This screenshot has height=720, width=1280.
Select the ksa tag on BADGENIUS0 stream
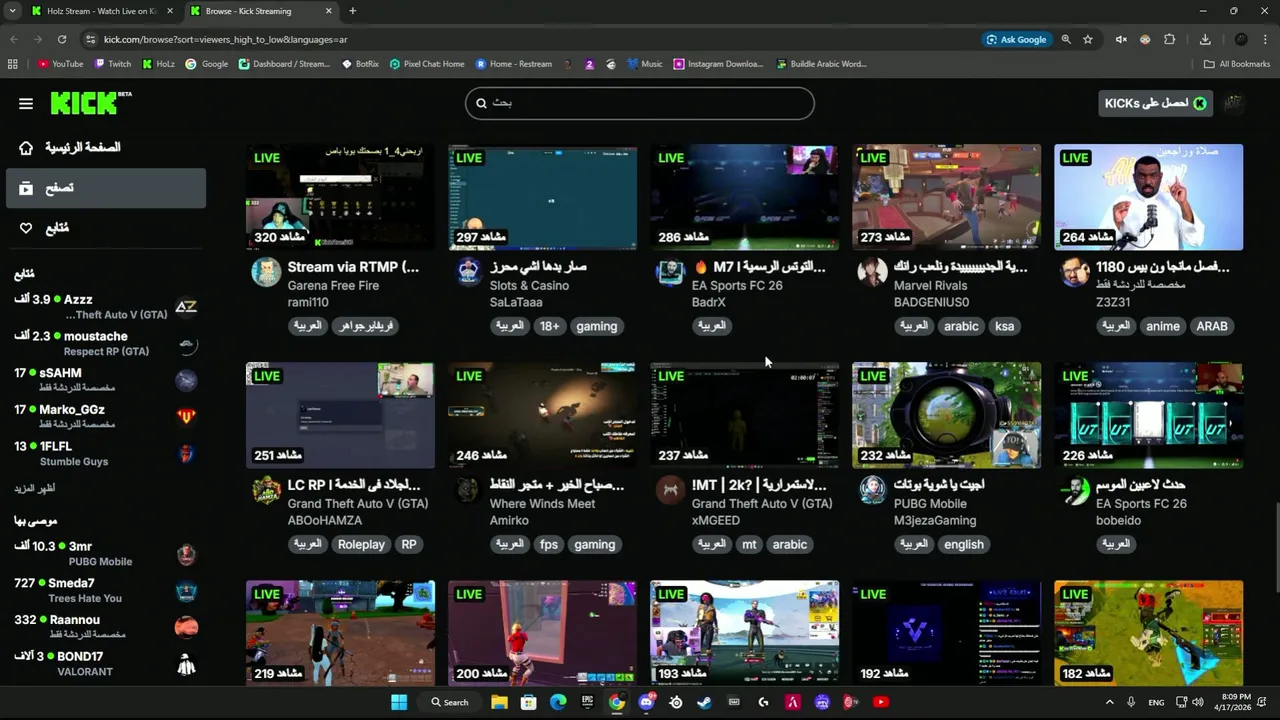1004,326
